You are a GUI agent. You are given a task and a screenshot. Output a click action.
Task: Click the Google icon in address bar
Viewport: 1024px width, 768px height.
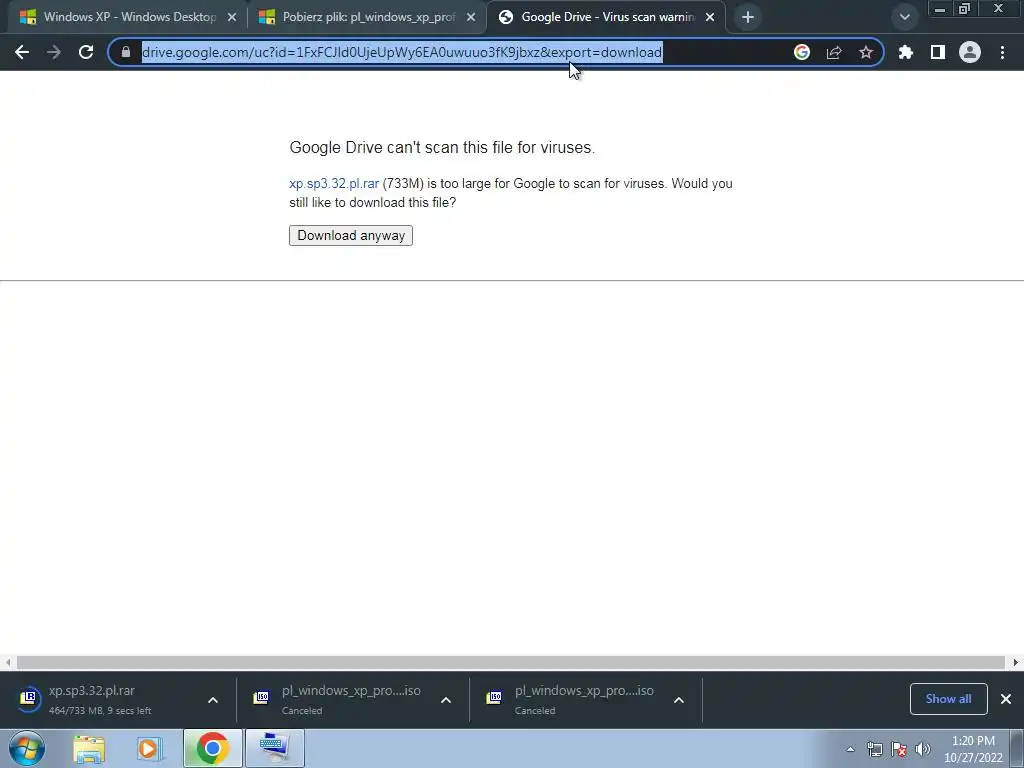pos(801,52)
